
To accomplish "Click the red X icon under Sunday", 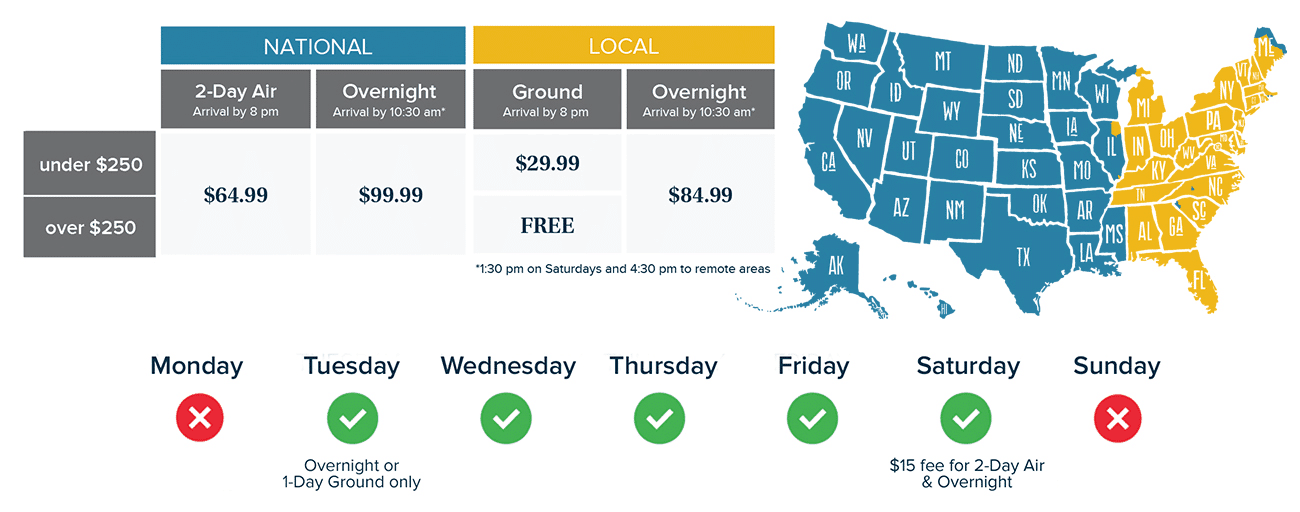I will (x=1118, y=418).
